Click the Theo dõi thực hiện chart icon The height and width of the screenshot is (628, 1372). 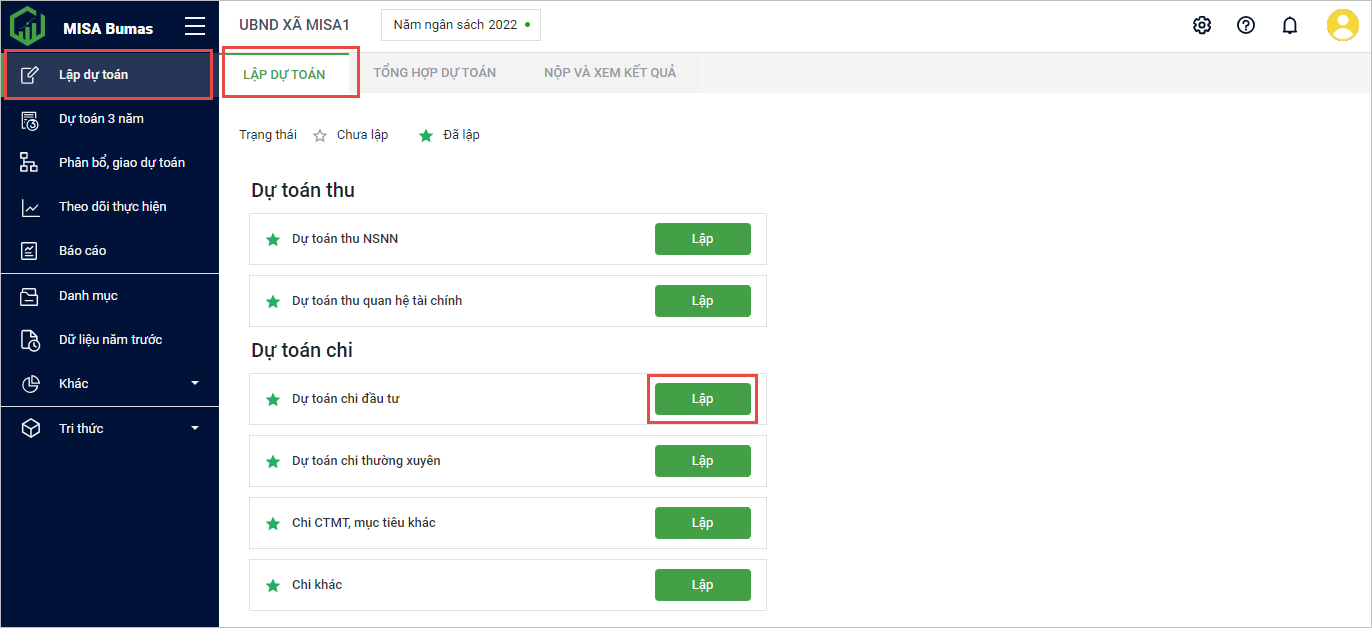click(30, 207)
